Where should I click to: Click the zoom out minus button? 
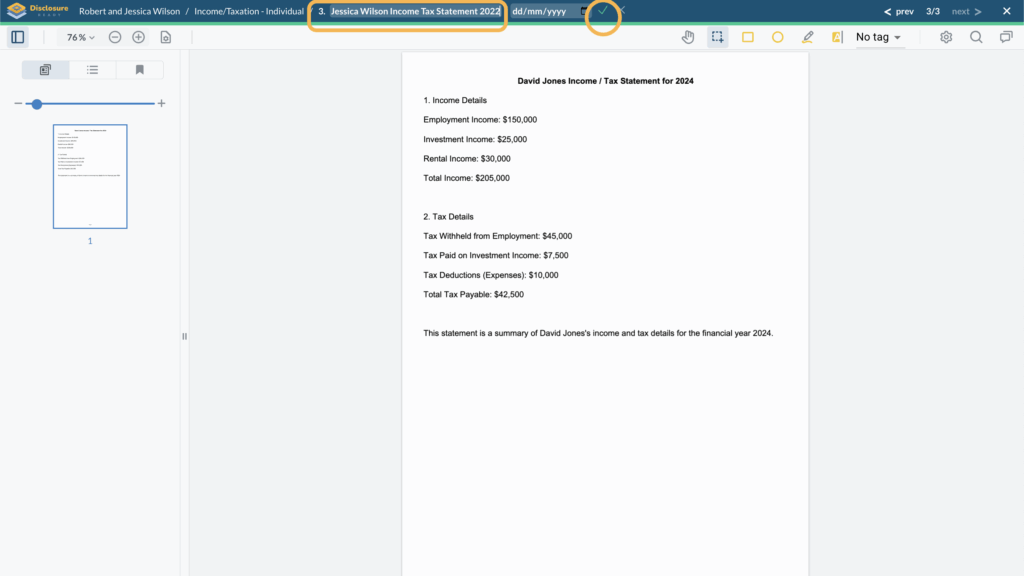[115, 37]
